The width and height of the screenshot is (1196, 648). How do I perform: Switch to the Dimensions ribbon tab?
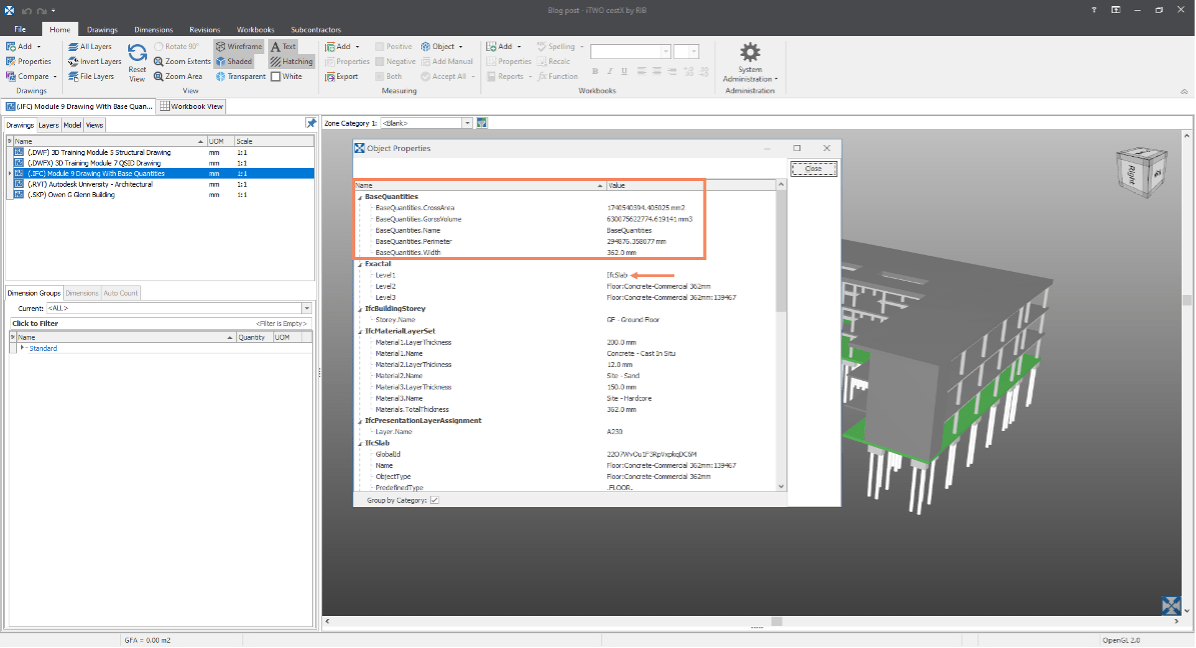[x=153, y=30]
